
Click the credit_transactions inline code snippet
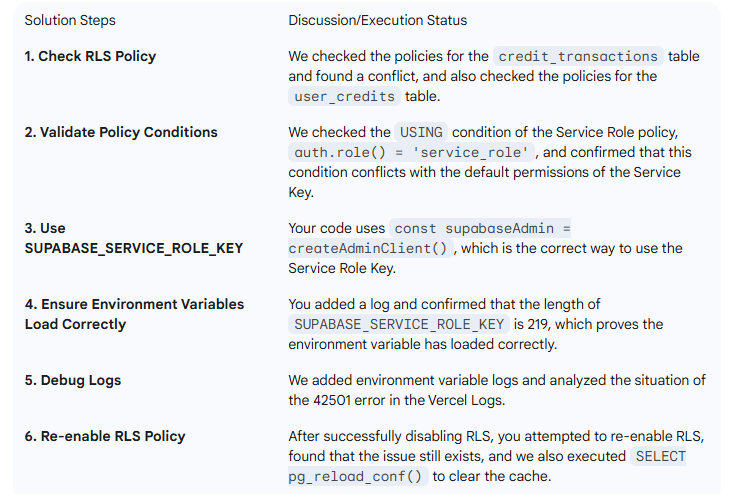pos(578,57)
